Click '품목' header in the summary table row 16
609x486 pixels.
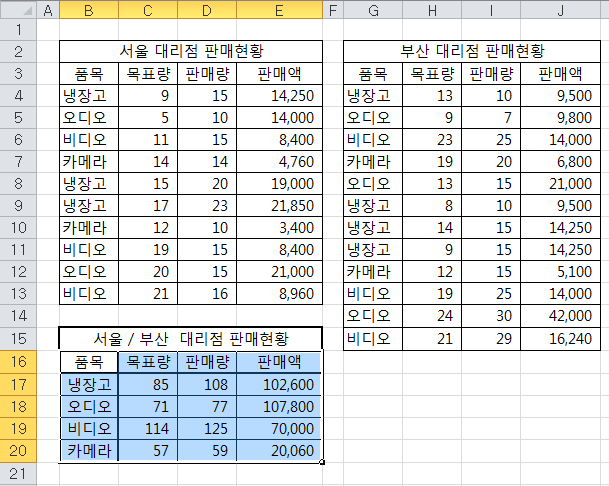[89, 362]
